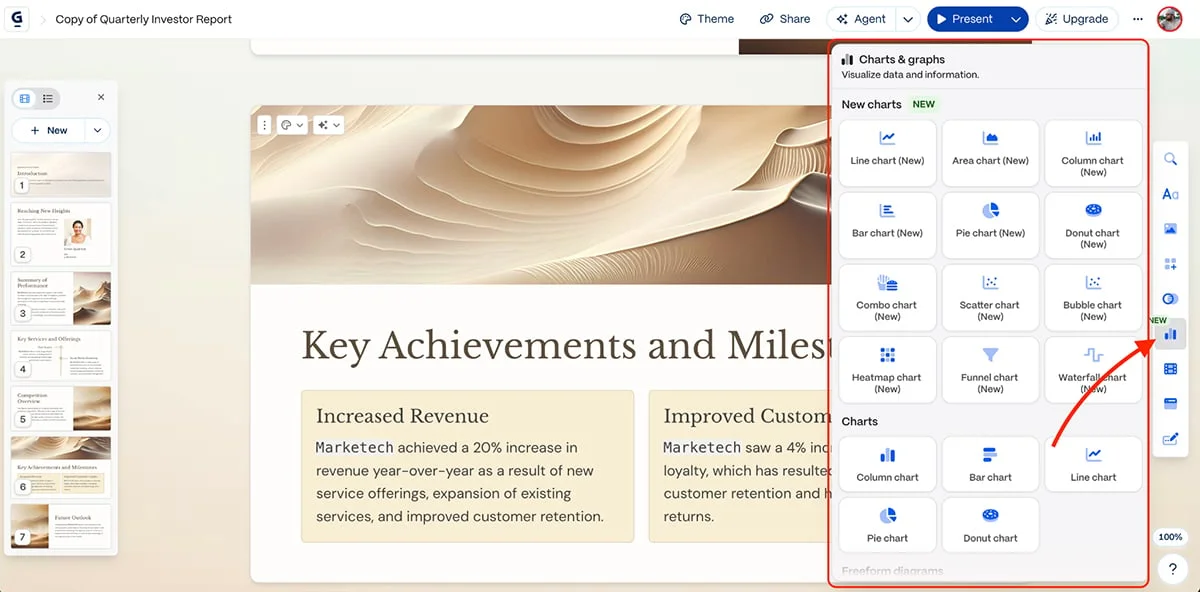Click the 'Key Achievements and Milest' heading

[x=566, y=345]
